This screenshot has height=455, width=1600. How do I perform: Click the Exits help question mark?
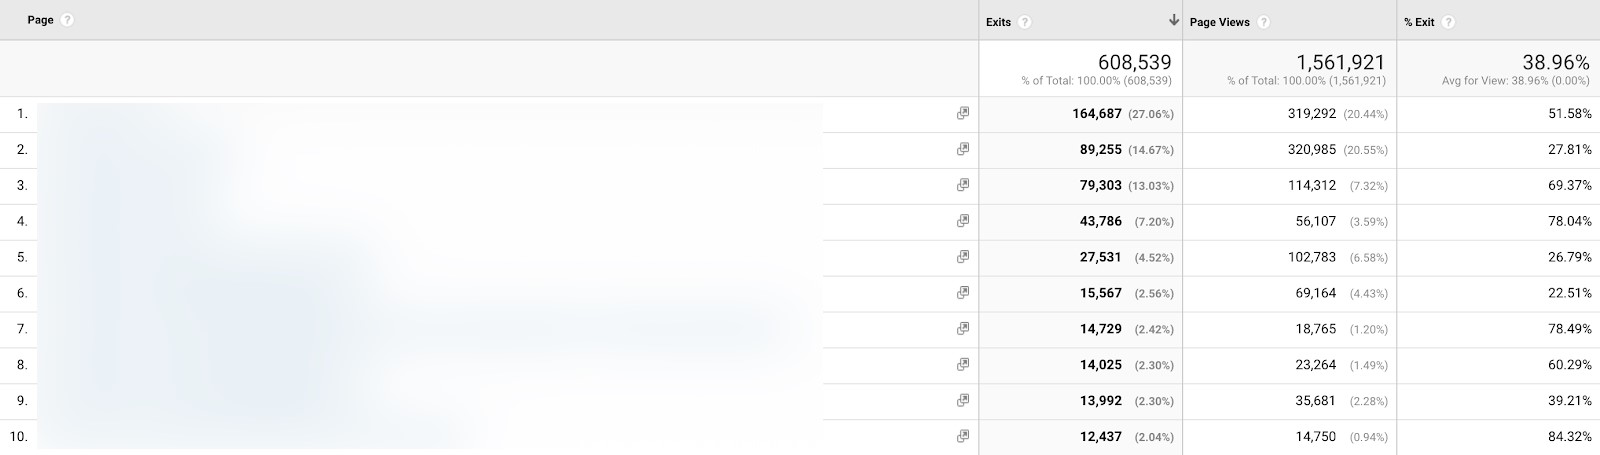click(1025, 22)
